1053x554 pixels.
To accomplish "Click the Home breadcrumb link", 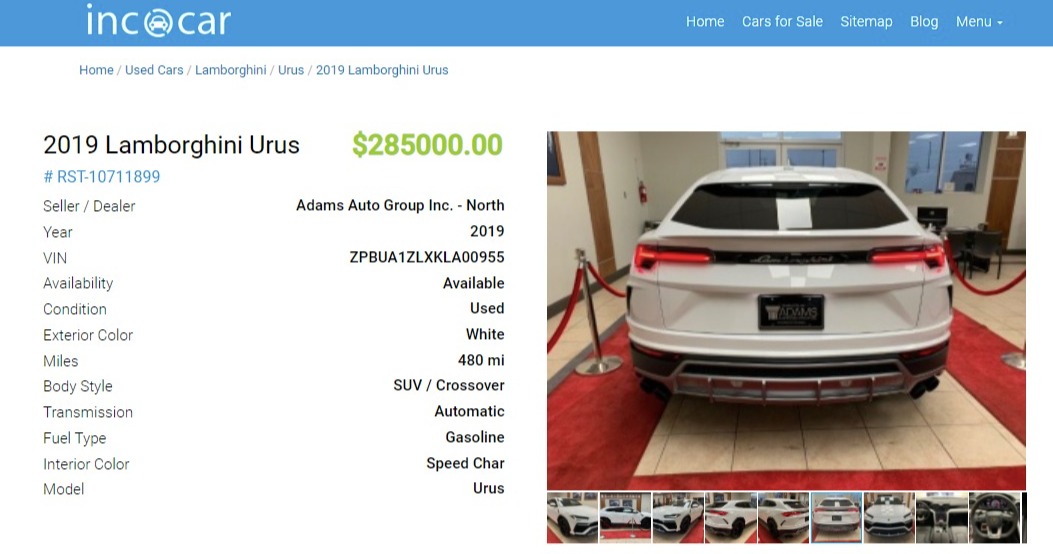I will (x=96, y=70).
